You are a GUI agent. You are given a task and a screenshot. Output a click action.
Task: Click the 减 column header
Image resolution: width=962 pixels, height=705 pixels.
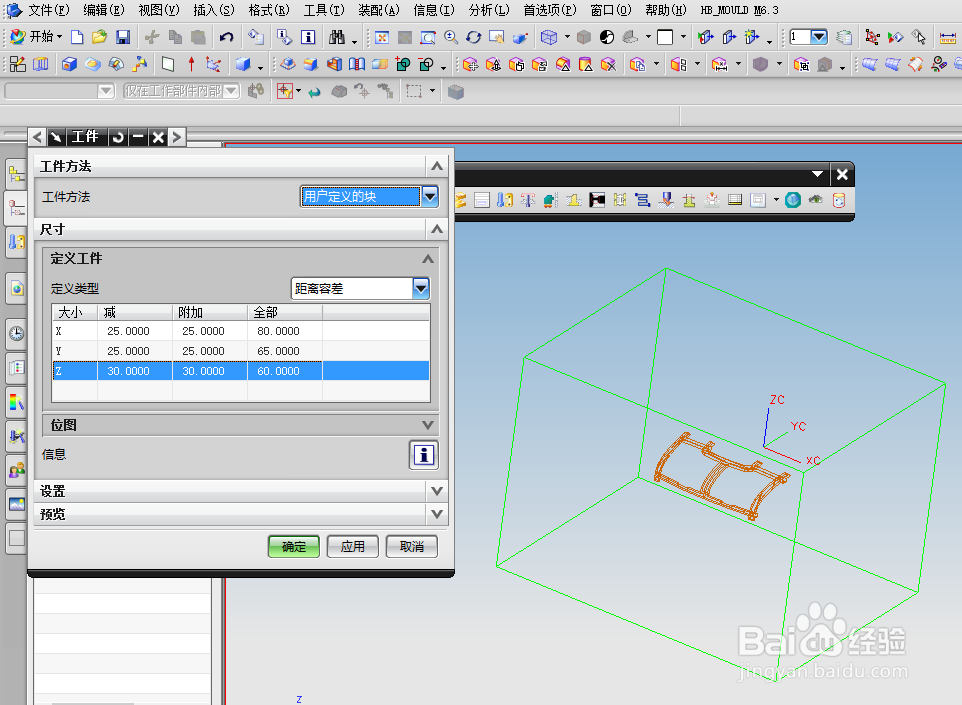coord(134,312)
